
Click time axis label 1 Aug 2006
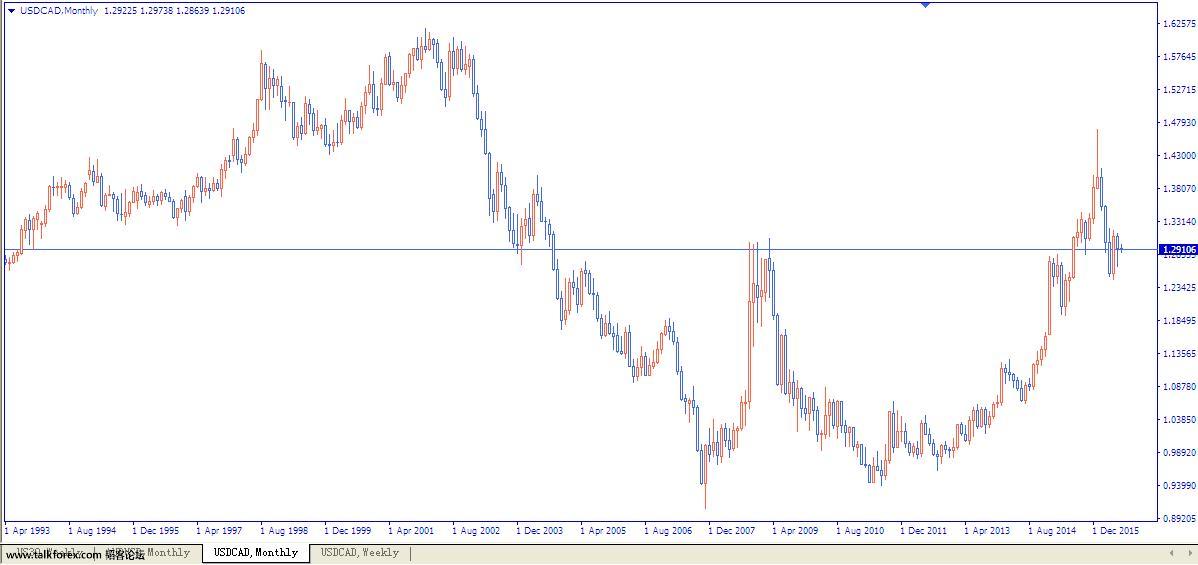668,530
